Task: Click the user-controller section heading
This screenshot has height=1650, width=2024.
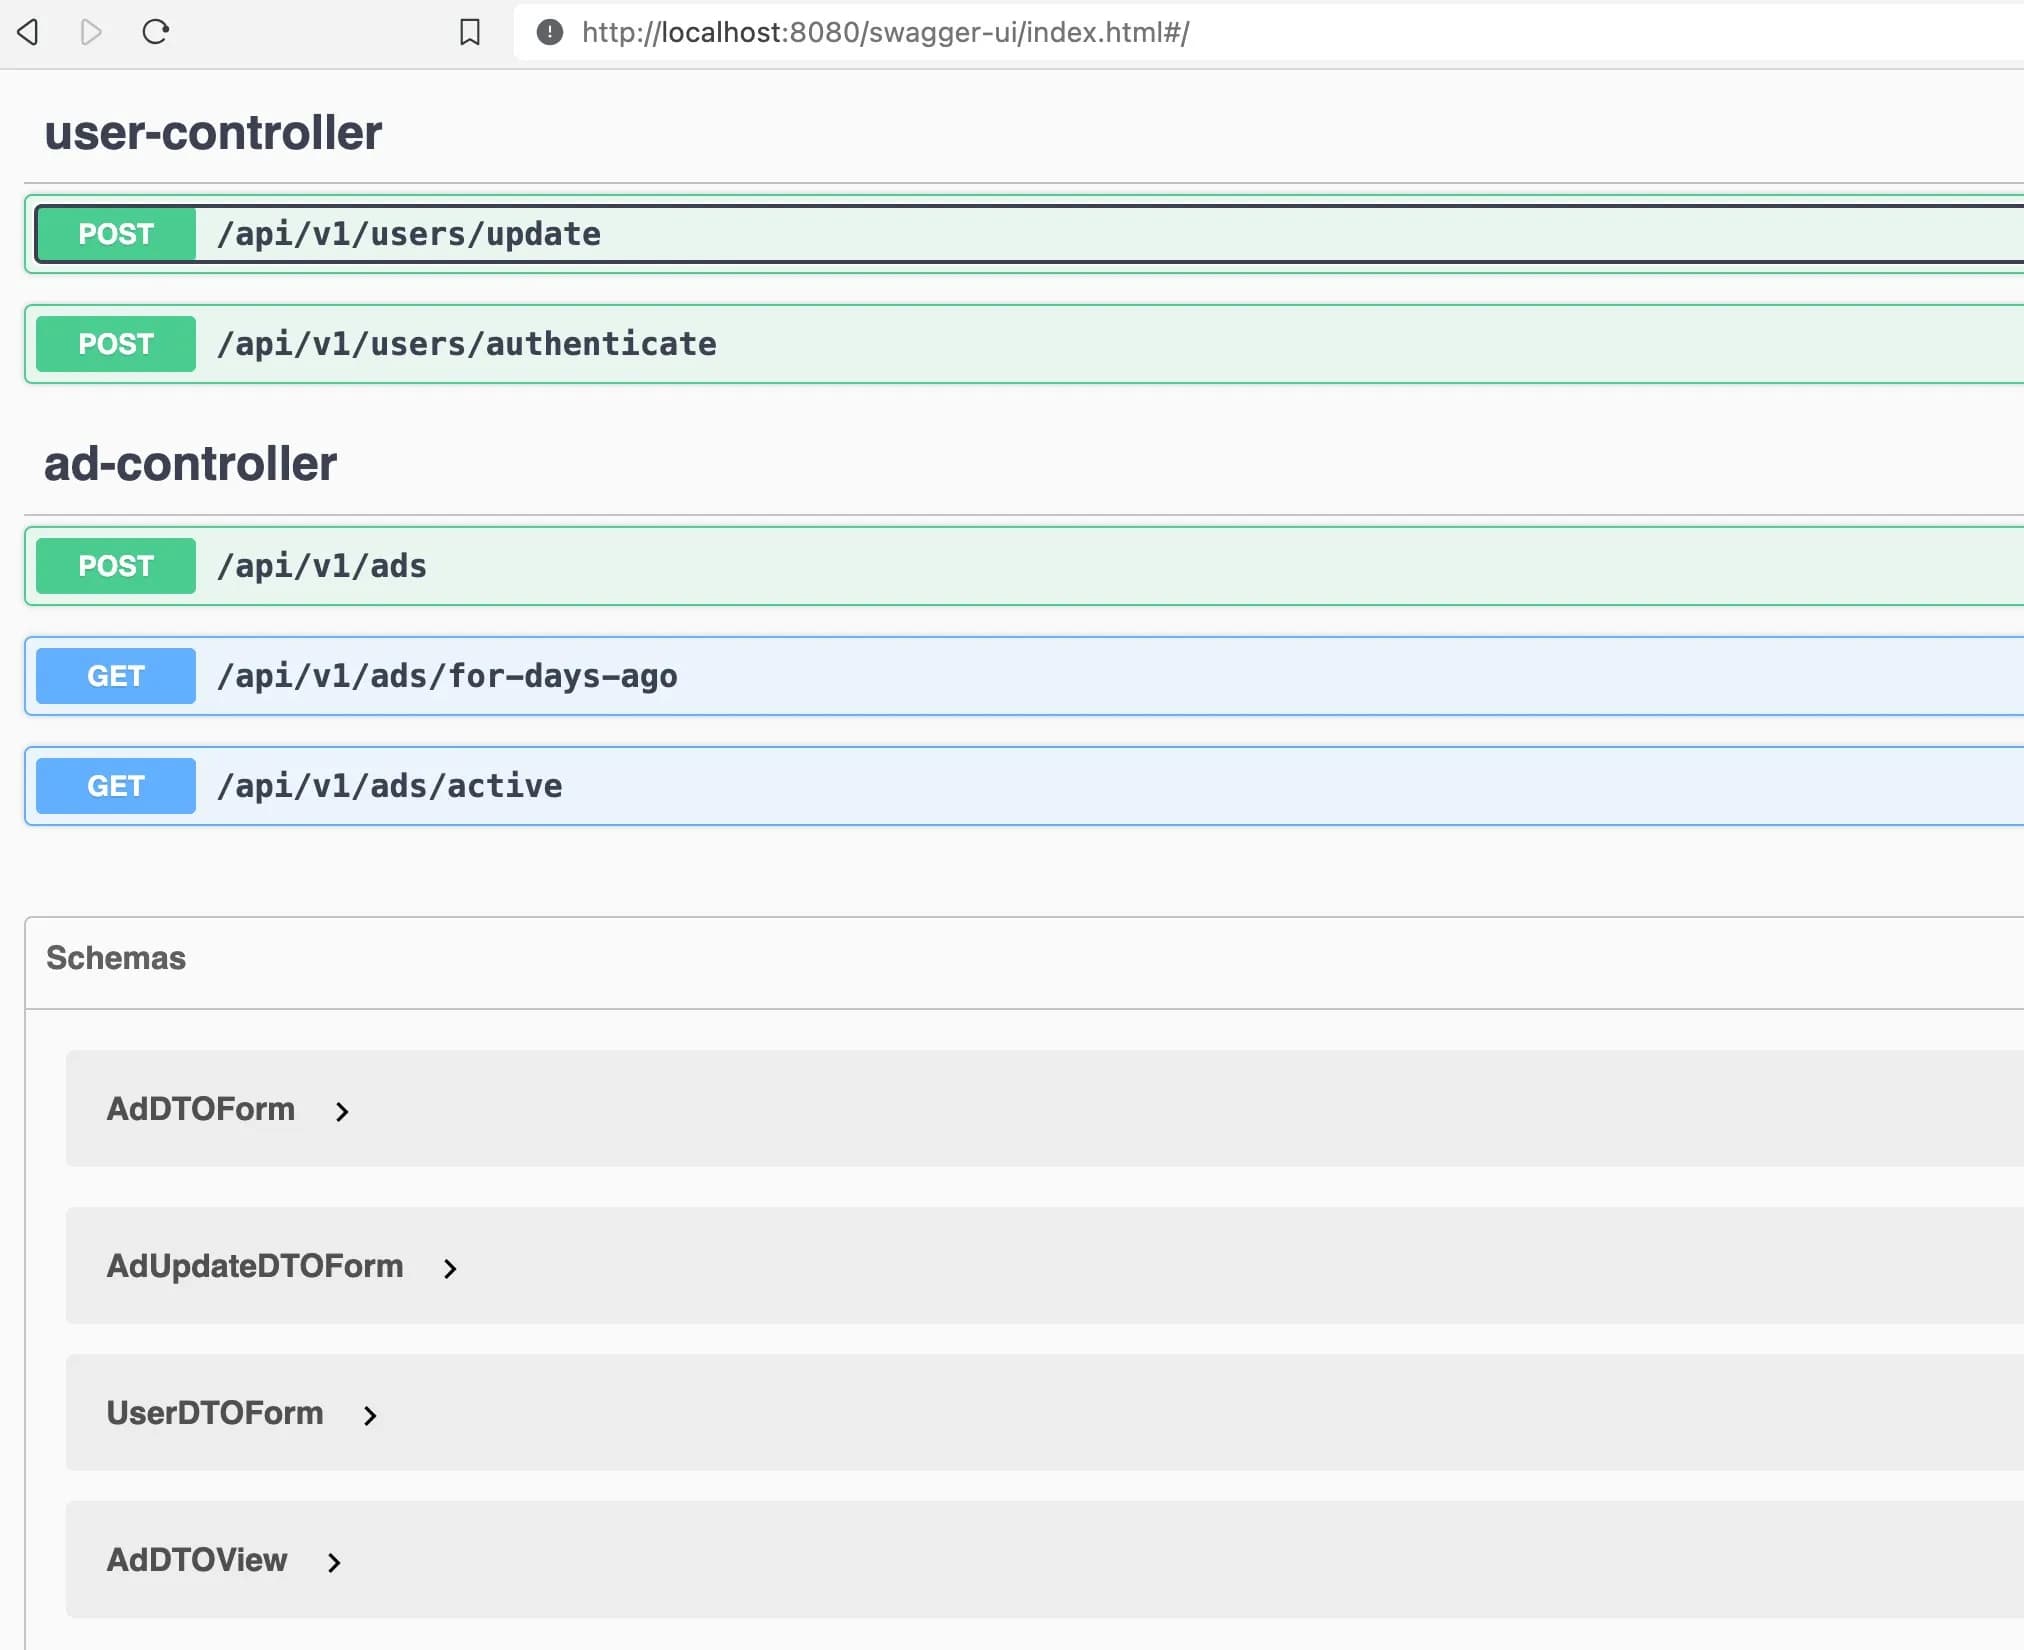Action: (x=212, y=131)
